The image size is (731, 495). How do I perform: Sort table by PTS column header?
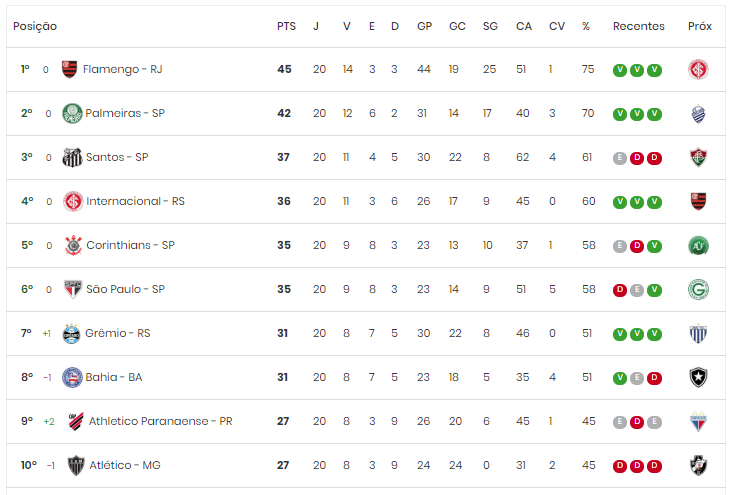(x=286, y=26)
